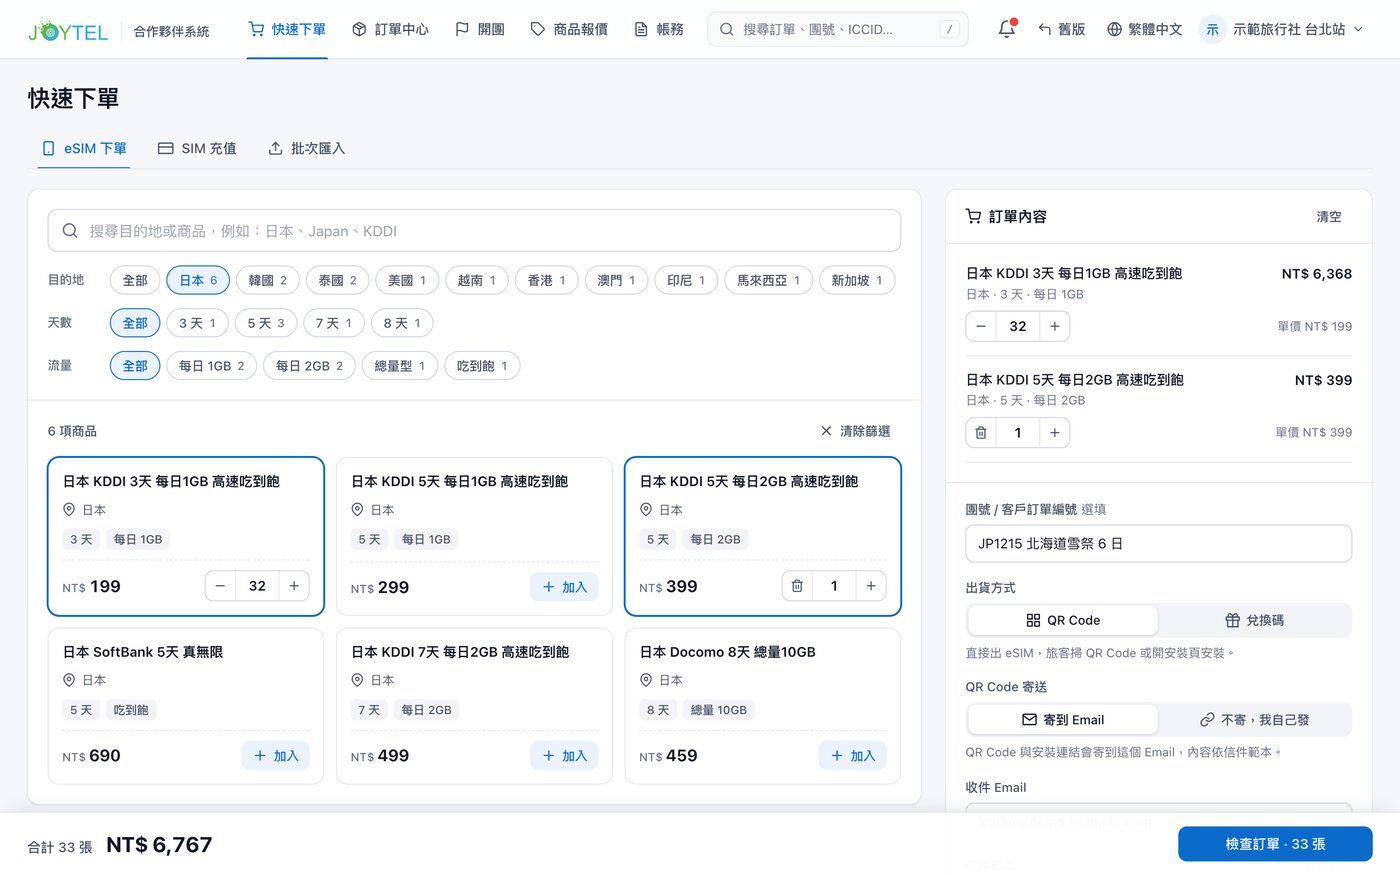Image resolution: width=1400 pixels, height=875 pixels.
Task: Add one more KDDI 5天 每日2GB in order panel
Action: [1055, 432]
